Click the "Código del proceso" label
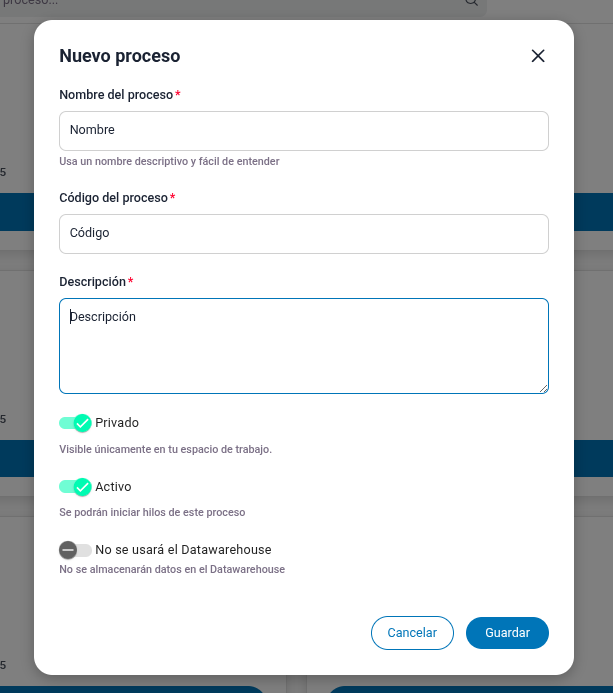613x693 pixels. point(113,198)
